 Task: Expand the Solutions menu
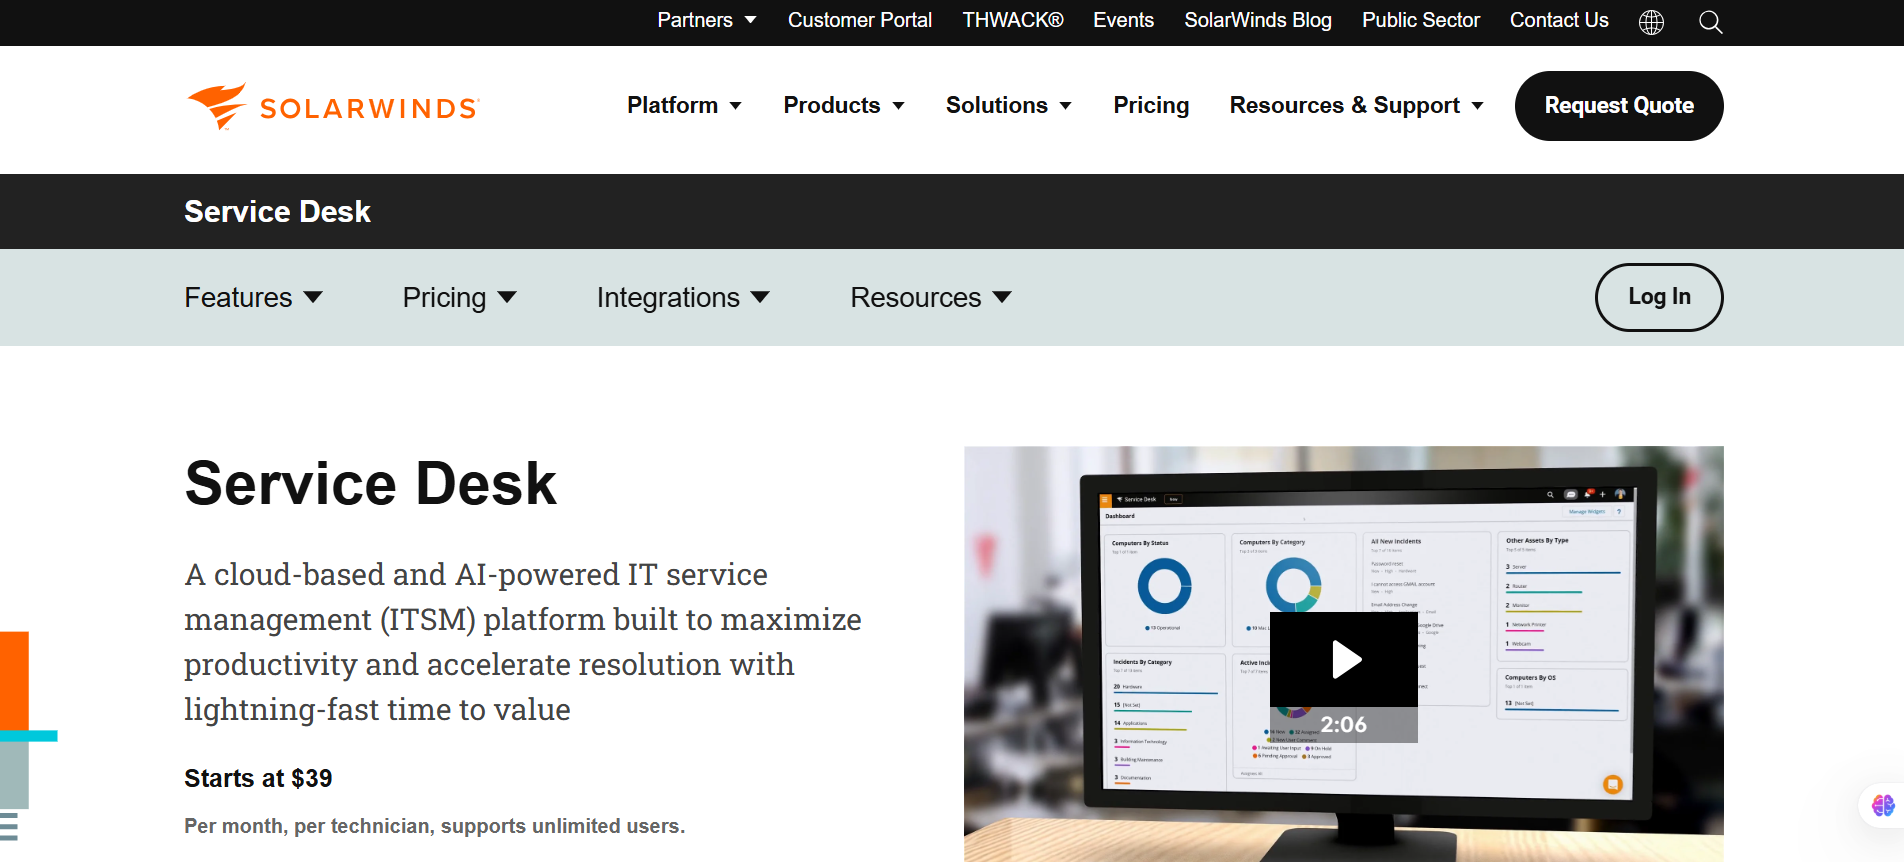click(x=1008, y=106)
